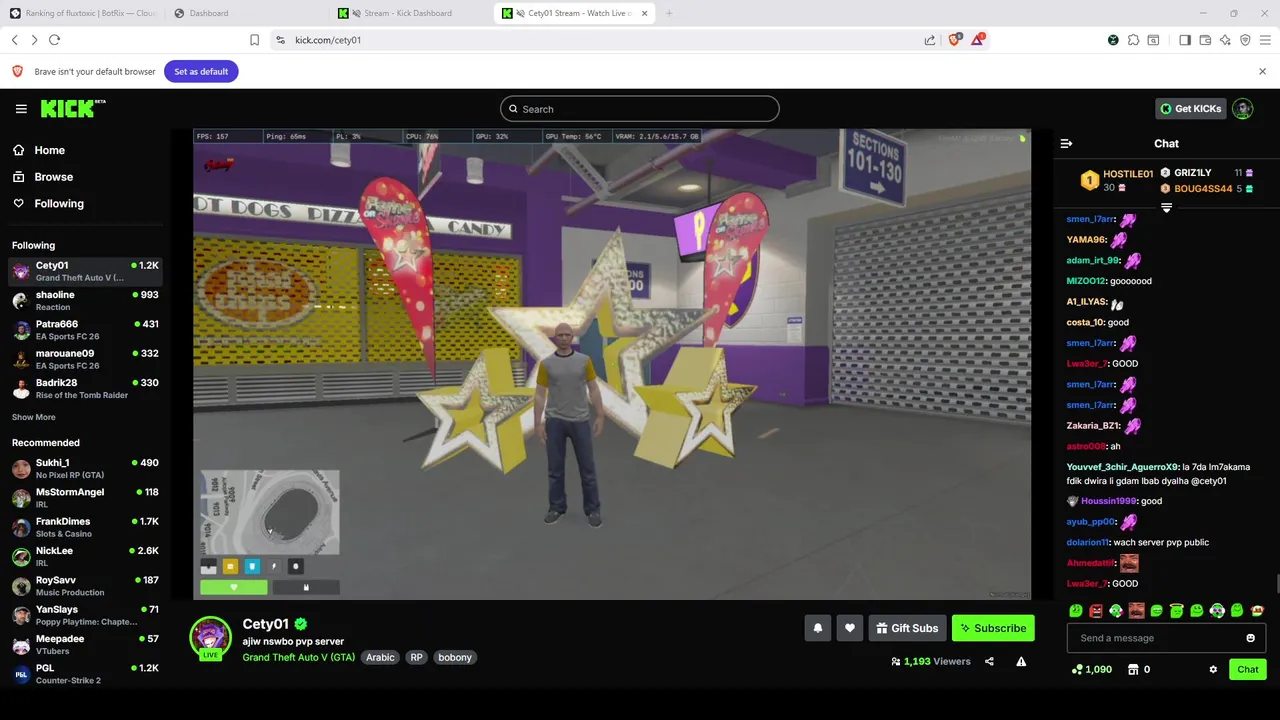1280x720 pixels.
Task: Click username dolarion11 in chat
Action: pyautogui.click(x=1088, y=542)
